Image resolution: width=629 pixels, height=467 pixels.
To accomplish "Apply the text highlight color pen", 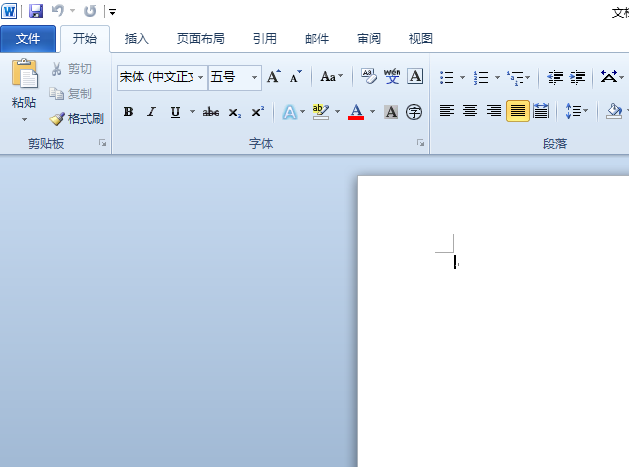I will 321,112.
